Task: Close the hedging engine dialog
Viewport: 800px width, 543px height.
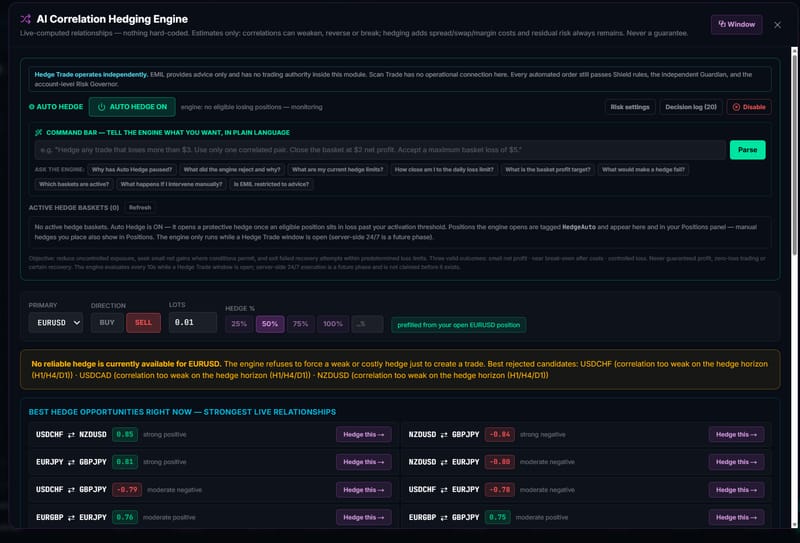Action: (777, 25)
